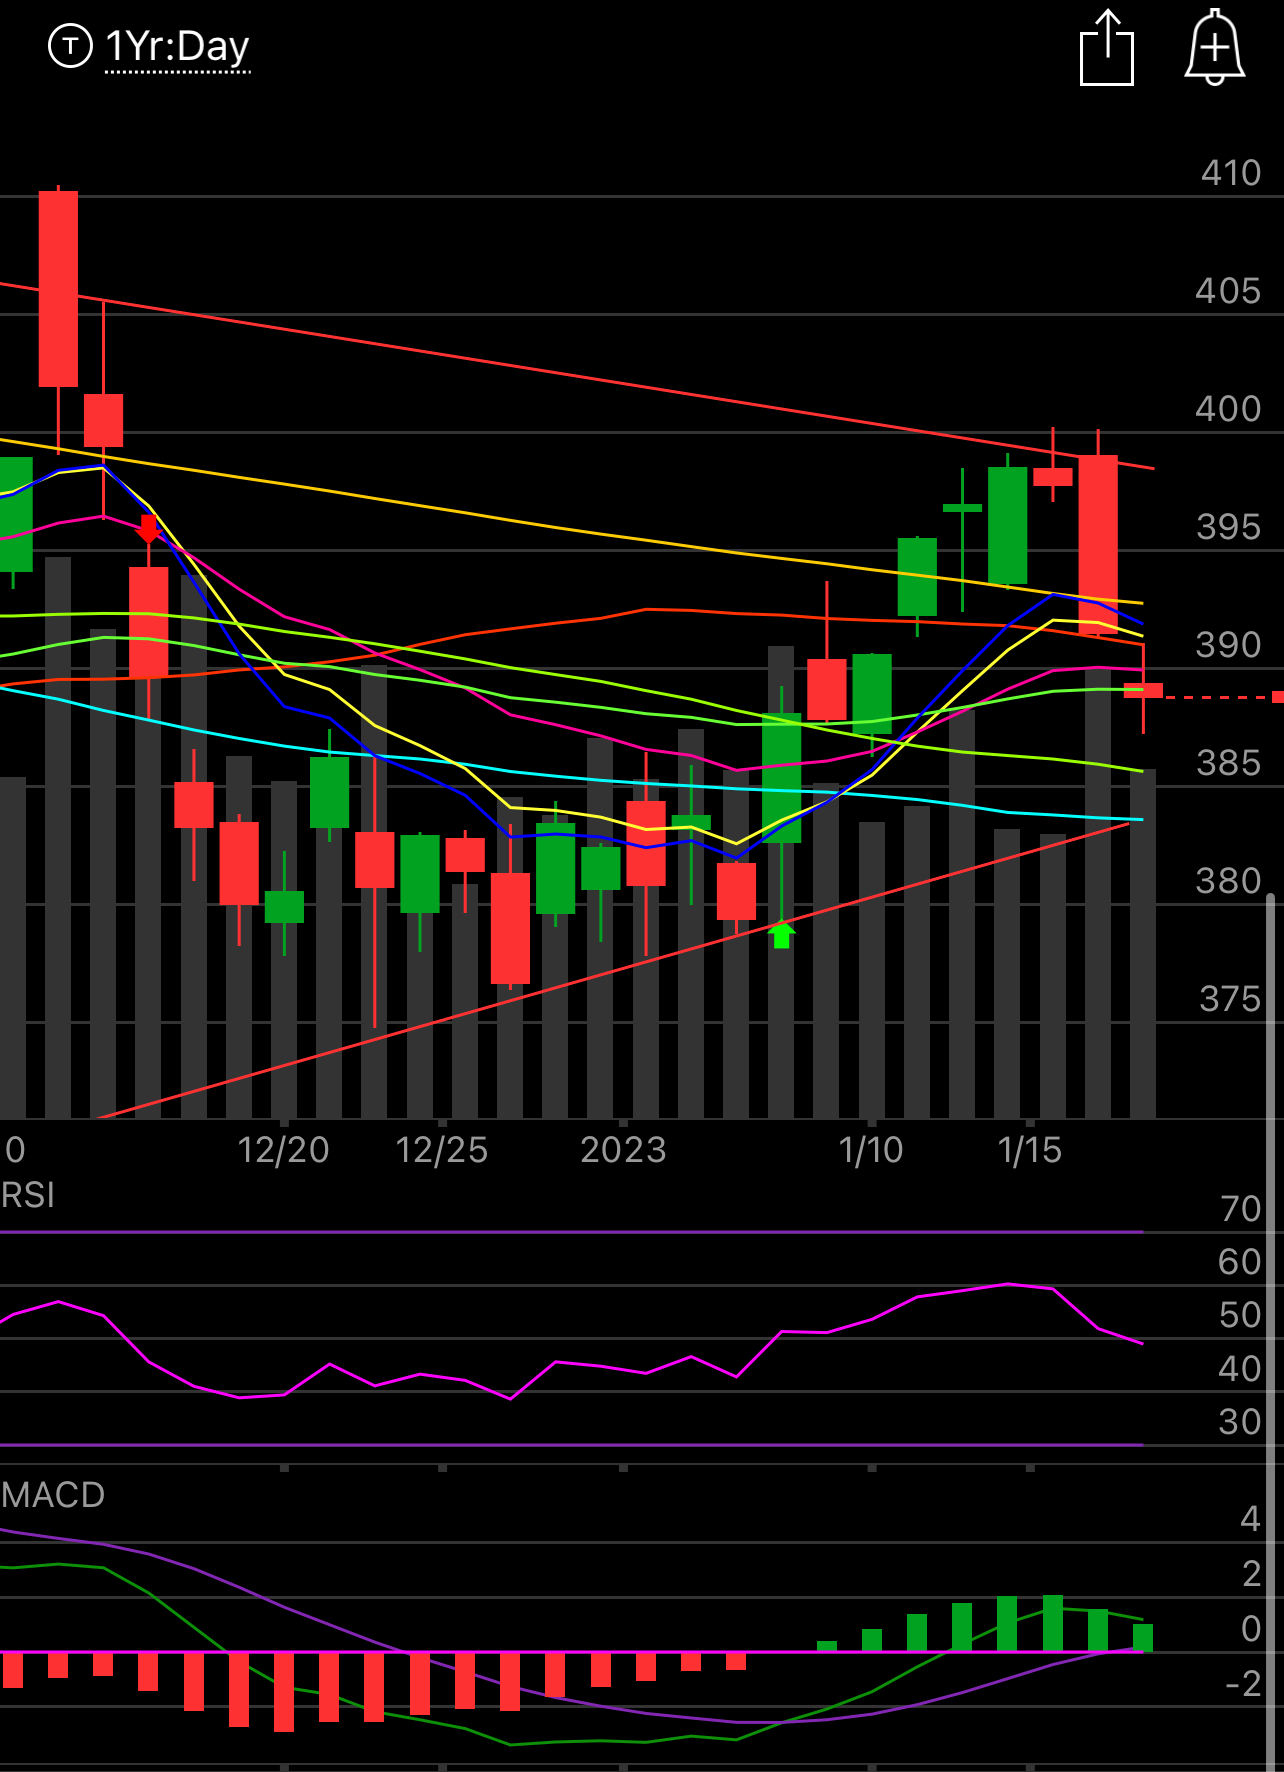Image resolution: width=1284 pixels, height=1772 pixels.
Task: Tap the 380 price axis label
Action: 1229,881
